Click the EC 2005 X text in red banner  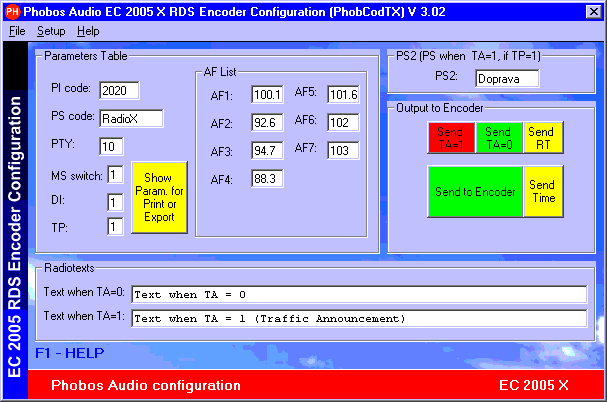point(533,385)
